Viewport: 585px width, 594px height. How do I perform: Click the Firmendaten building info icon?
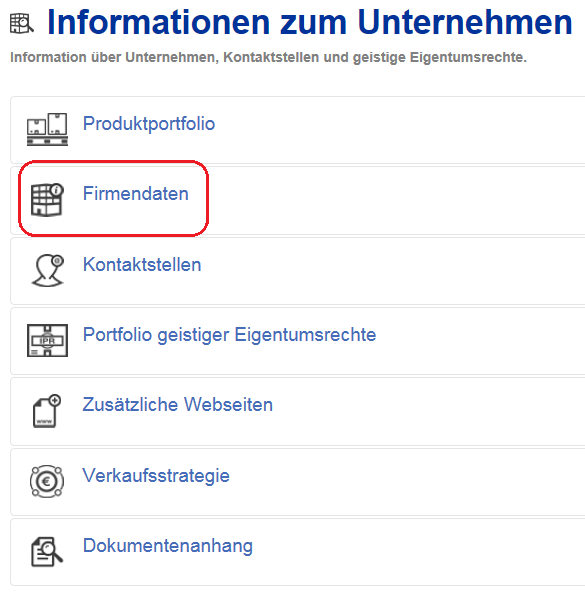click(47, 200)
